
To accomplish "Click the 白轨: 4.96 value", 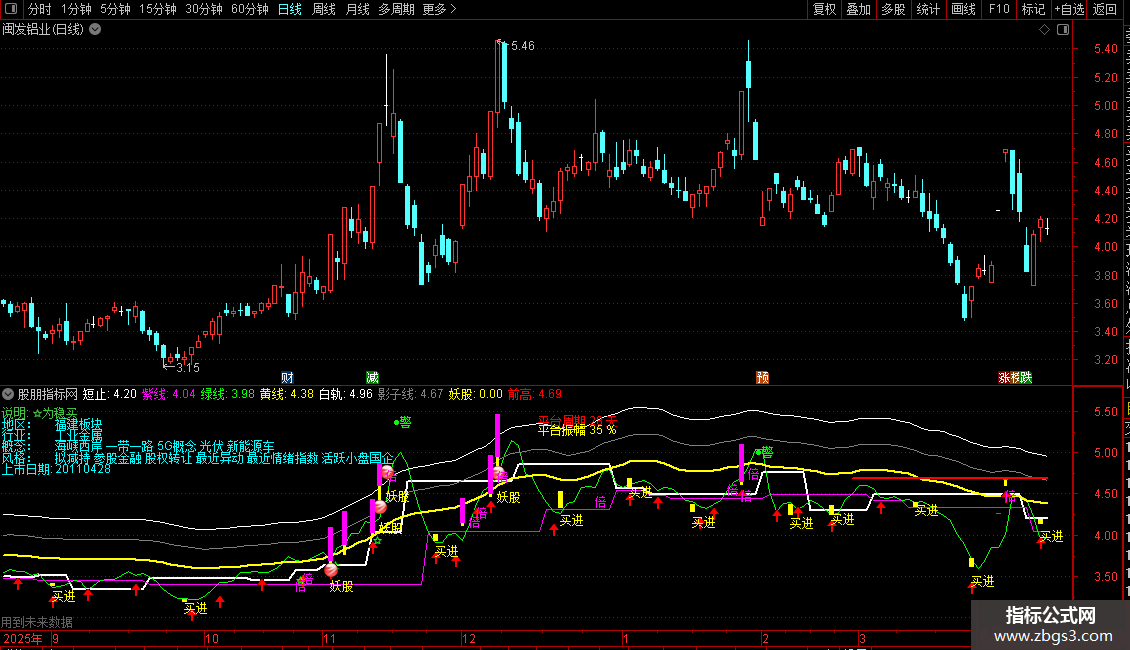I will click(346, 394).
